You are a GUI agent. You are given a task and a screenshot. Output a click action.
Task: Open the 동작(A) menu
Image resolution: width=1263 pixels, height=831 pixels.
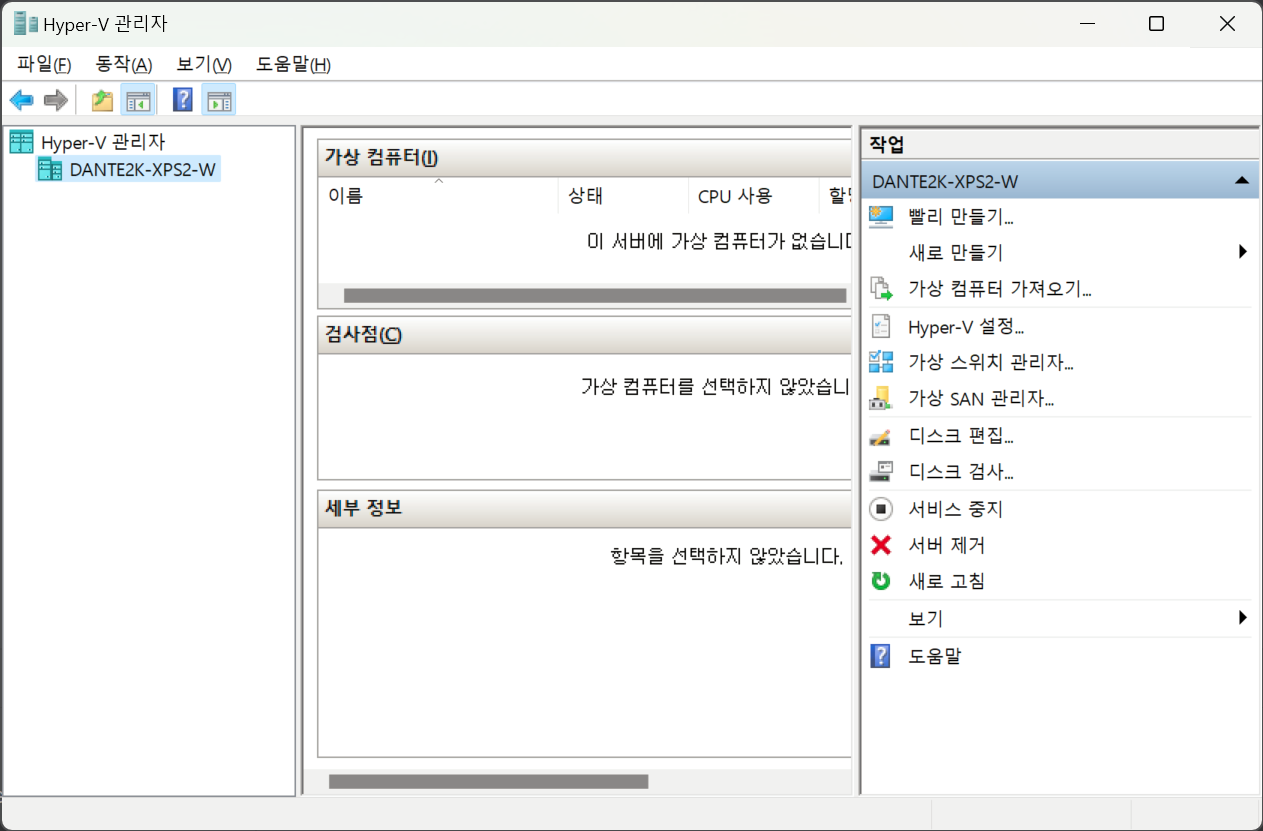coord(124,65)
